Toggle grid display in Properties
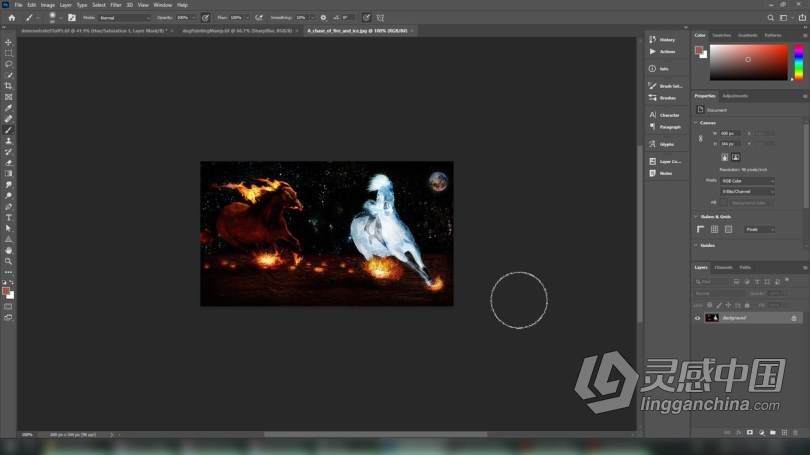 pos(714,229)
